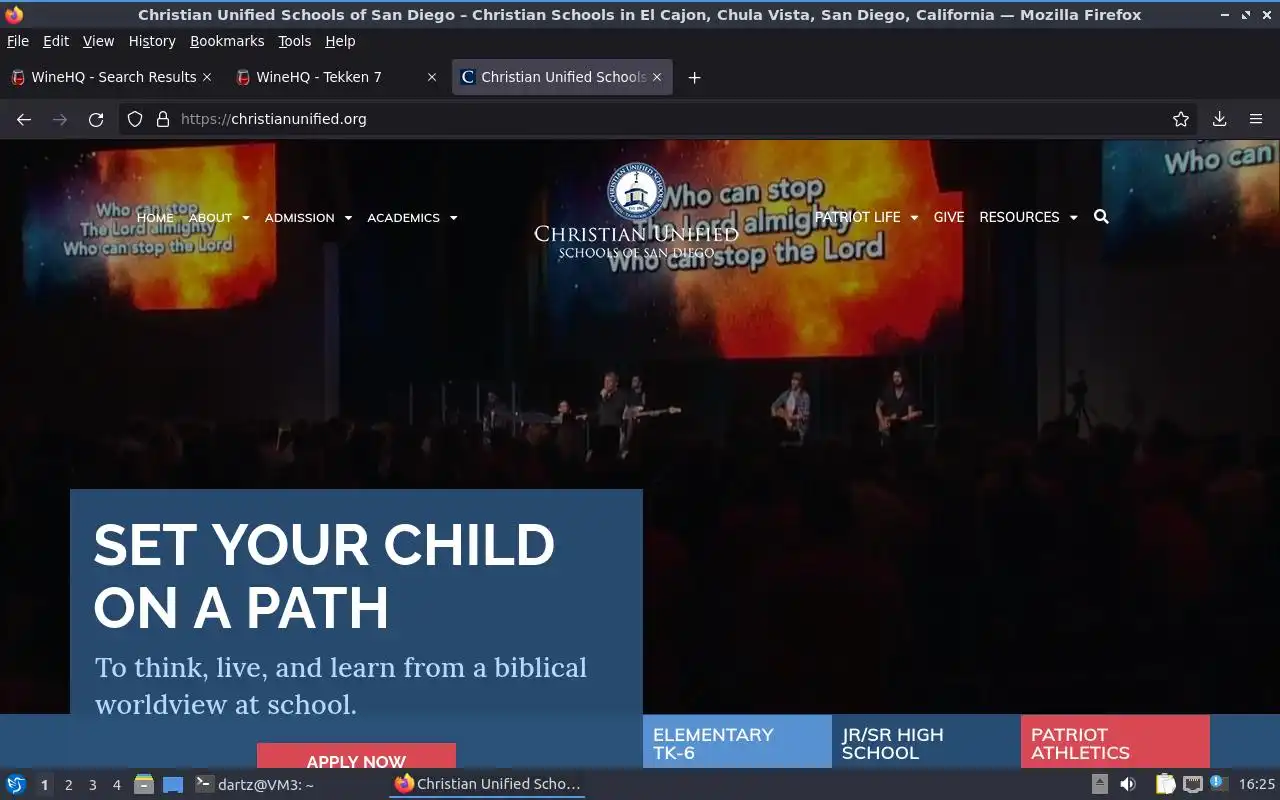The image size is (1280, 800).
Task: Go back to the previous page
Action: [x=24, y=119]
